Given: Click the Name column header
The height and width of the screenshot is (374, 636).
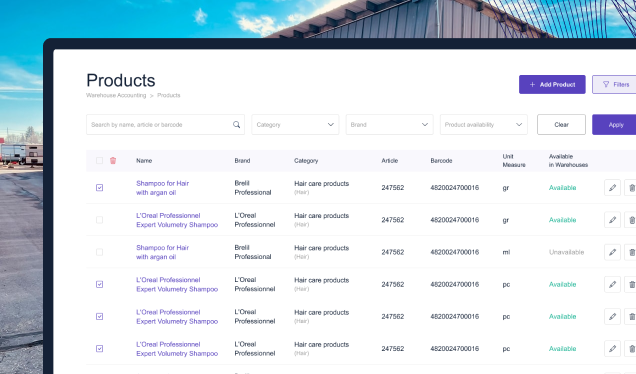Looking at the screenshot, I should (144, 161).
